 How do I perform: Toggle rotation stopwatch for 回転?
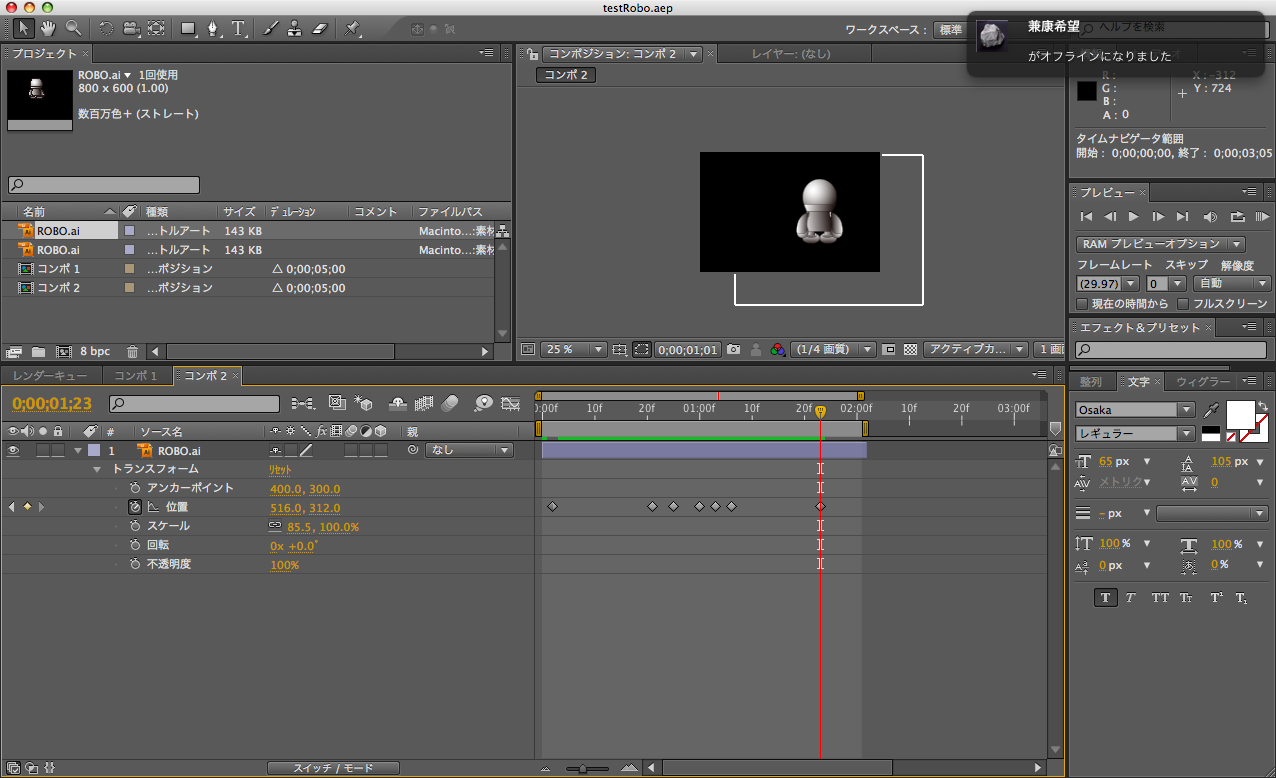135,546
